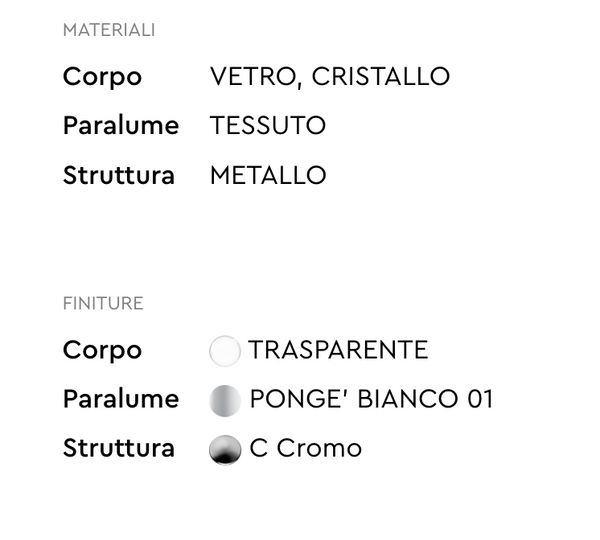Click the finish code letter C before Cromo
The image size is (600, 540).
[259, 449]
